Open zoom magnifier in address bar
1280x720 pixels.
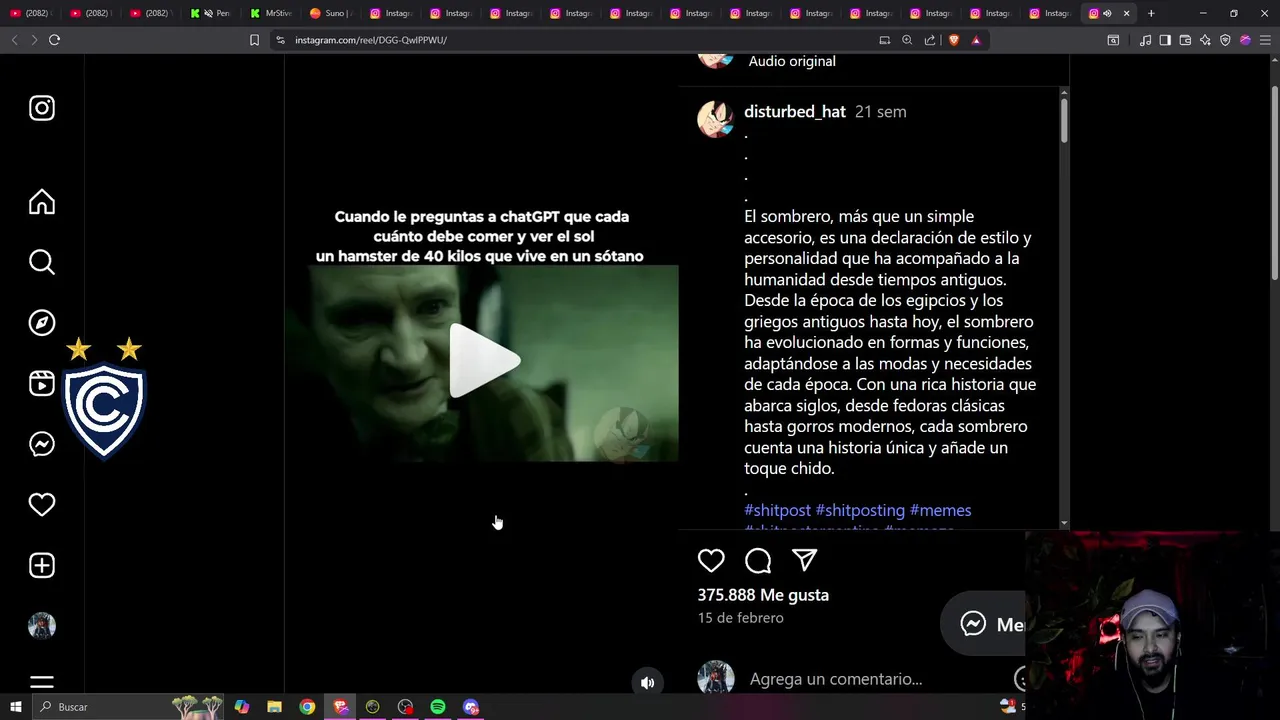coord(907,40)
